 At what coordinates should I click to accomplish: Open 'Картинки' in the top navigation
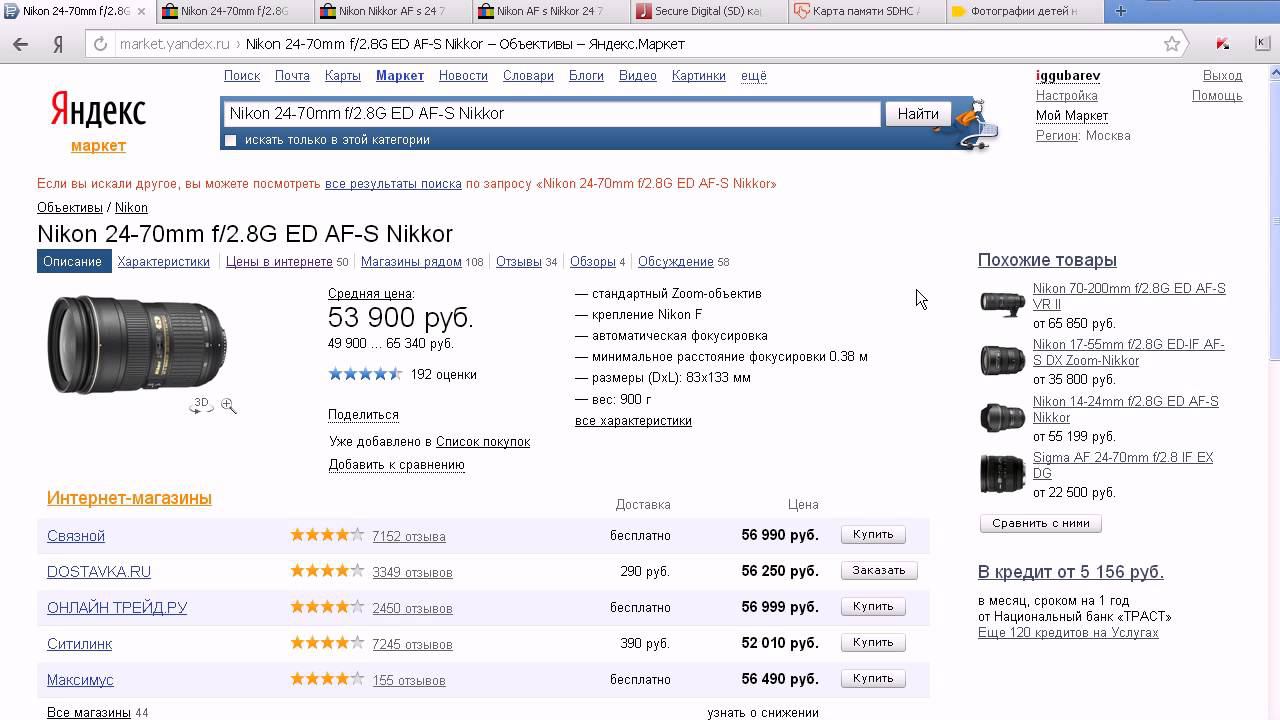[699, 76]
